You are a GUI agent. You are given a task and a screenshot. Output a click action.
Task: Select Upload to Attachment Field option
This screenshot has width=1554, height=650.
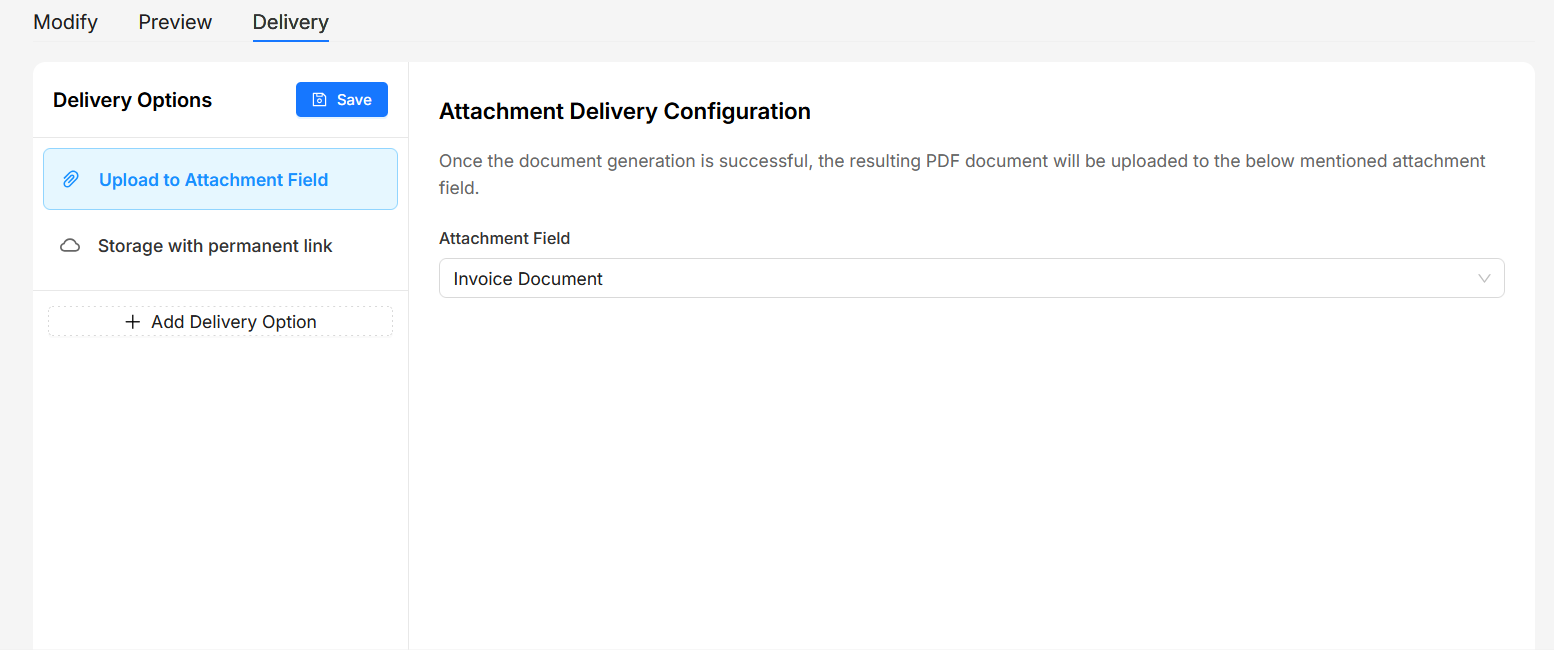point(220,179)
